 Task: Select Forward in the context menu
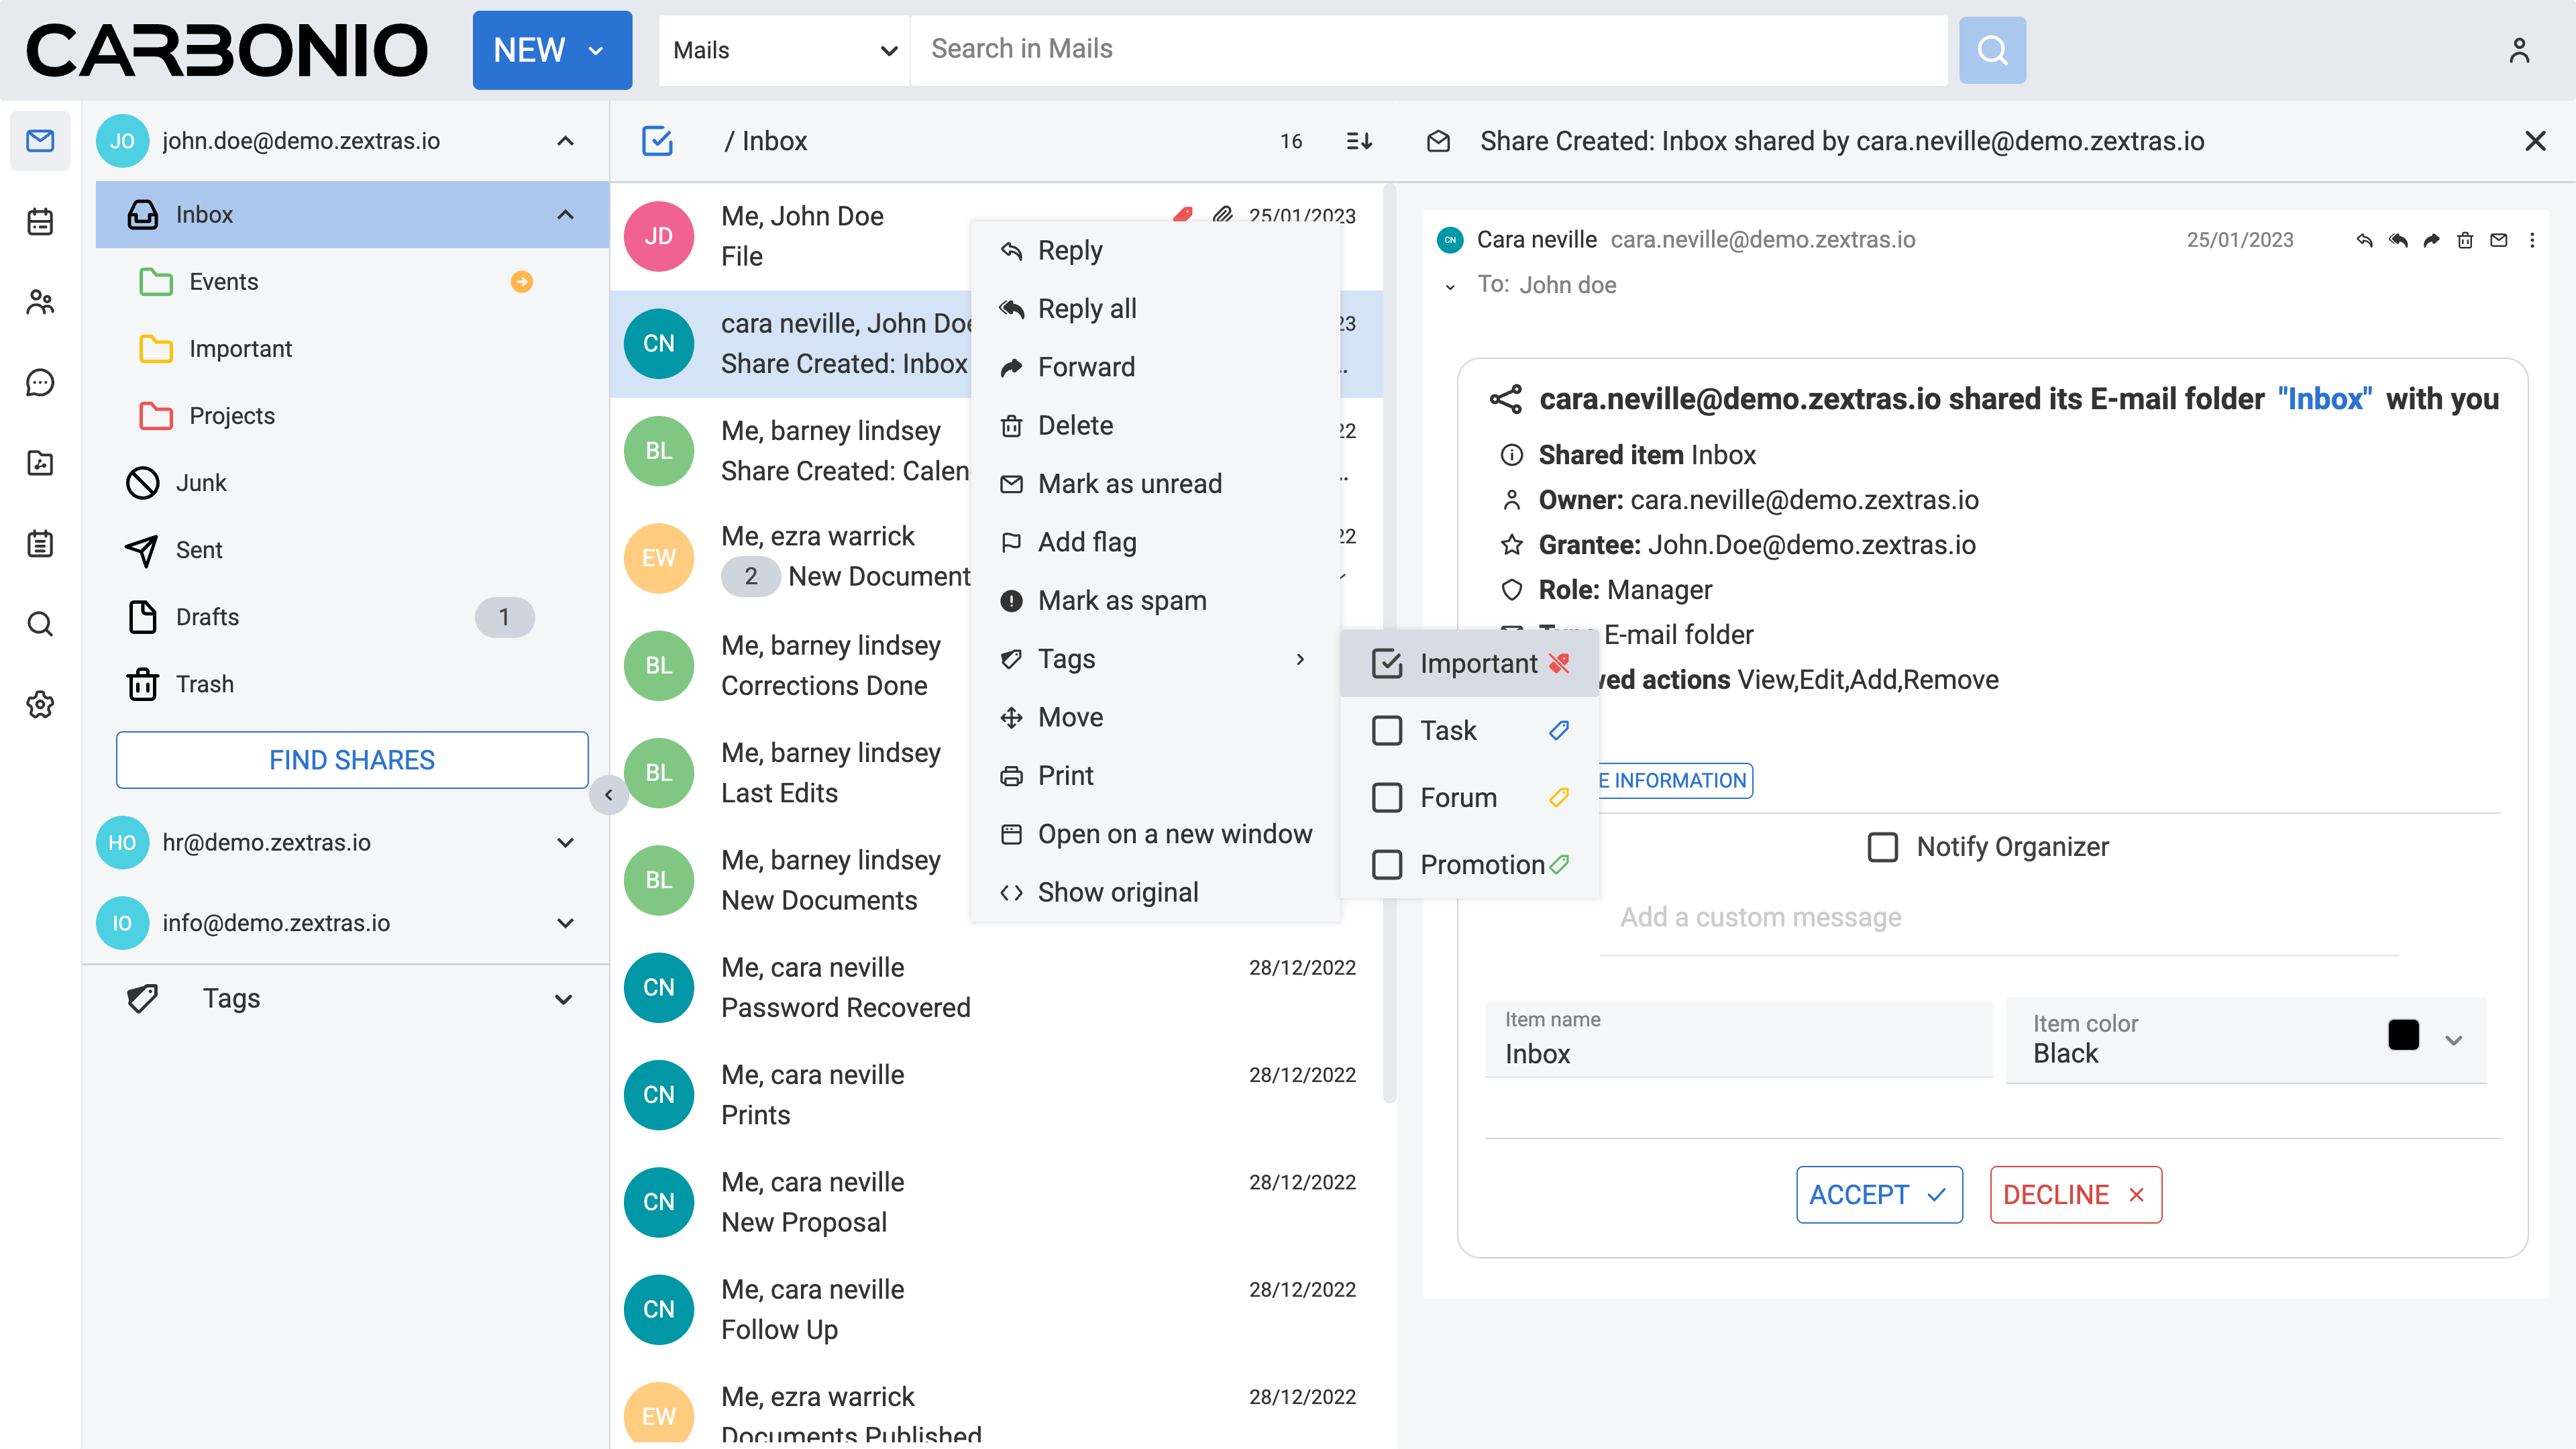coord(1086,367)
